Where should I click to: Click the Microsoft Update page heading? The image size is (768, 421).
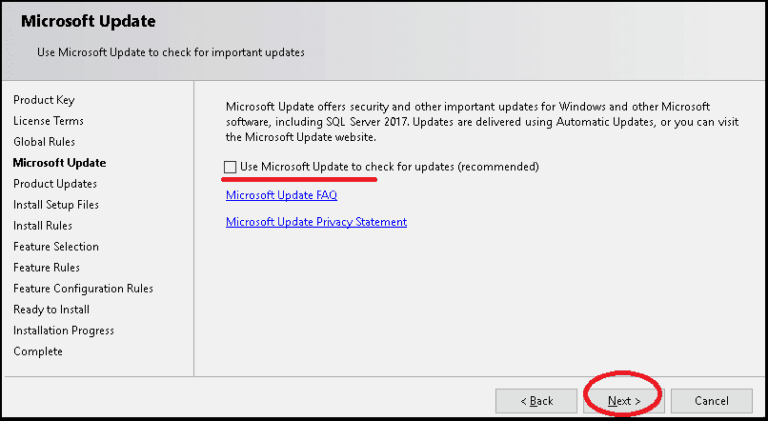[x=88, y=21]
